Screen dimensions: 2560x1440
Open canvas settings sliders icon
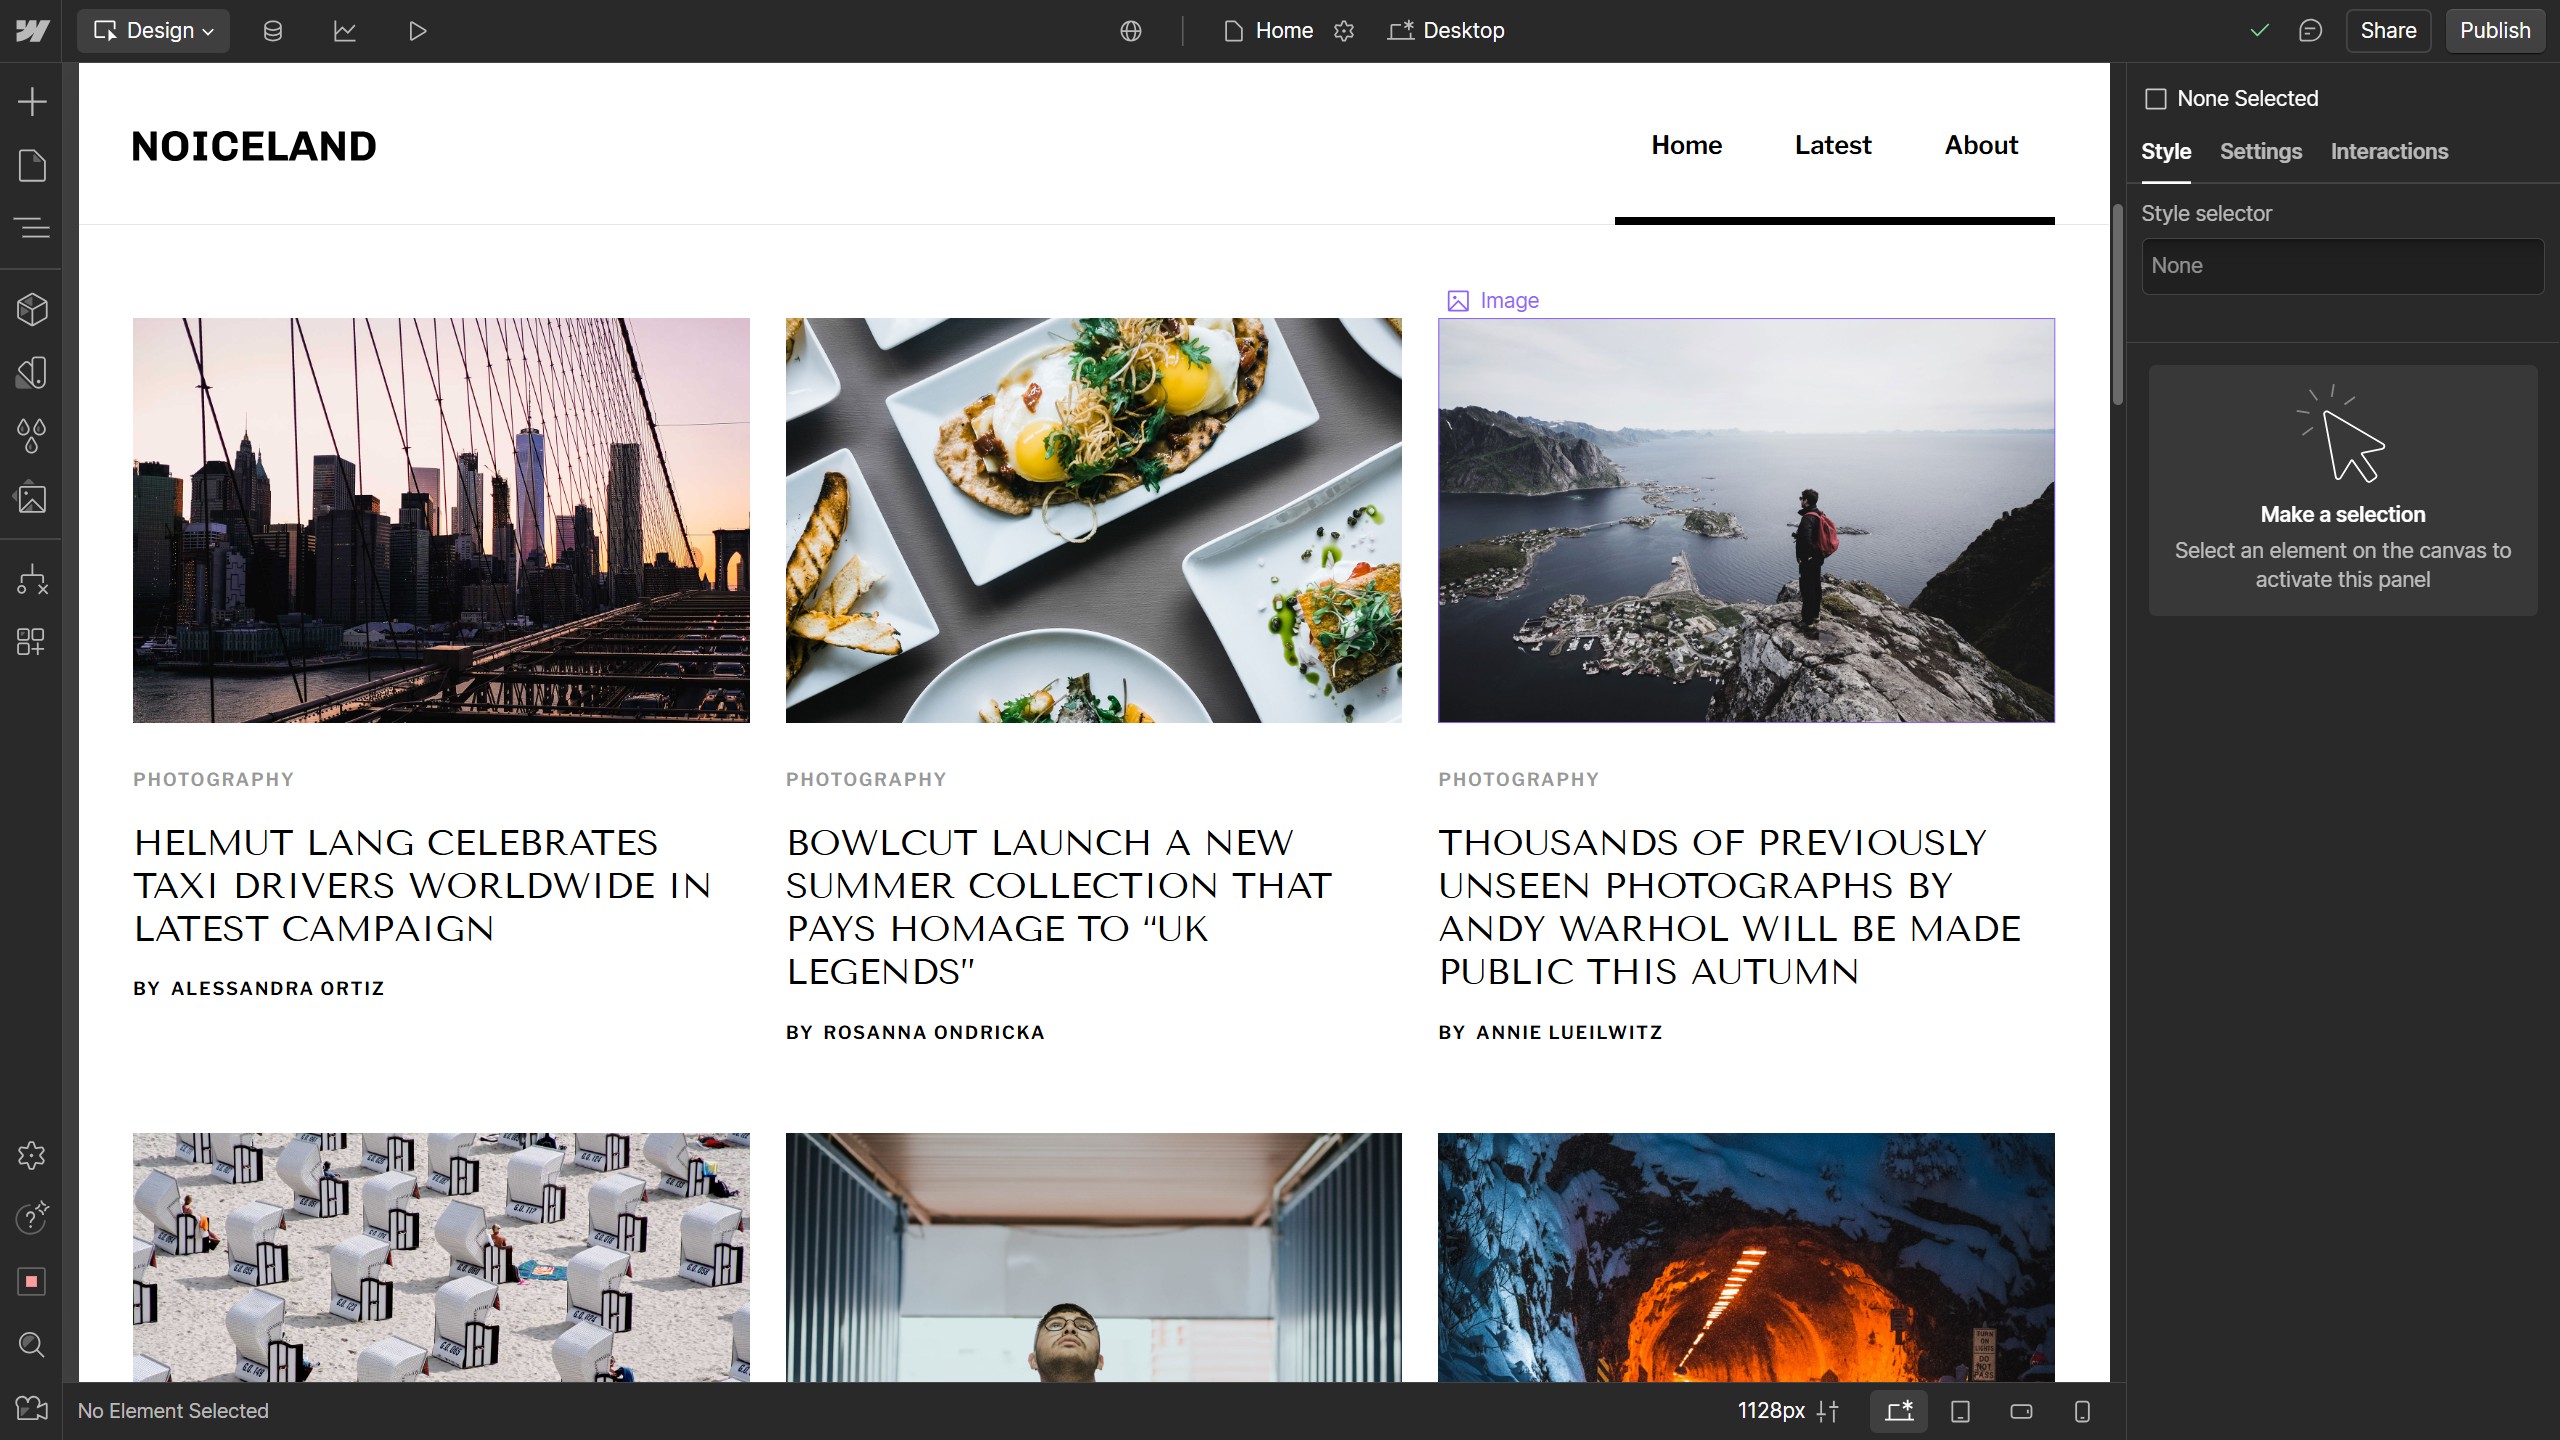(1828, 1411)
